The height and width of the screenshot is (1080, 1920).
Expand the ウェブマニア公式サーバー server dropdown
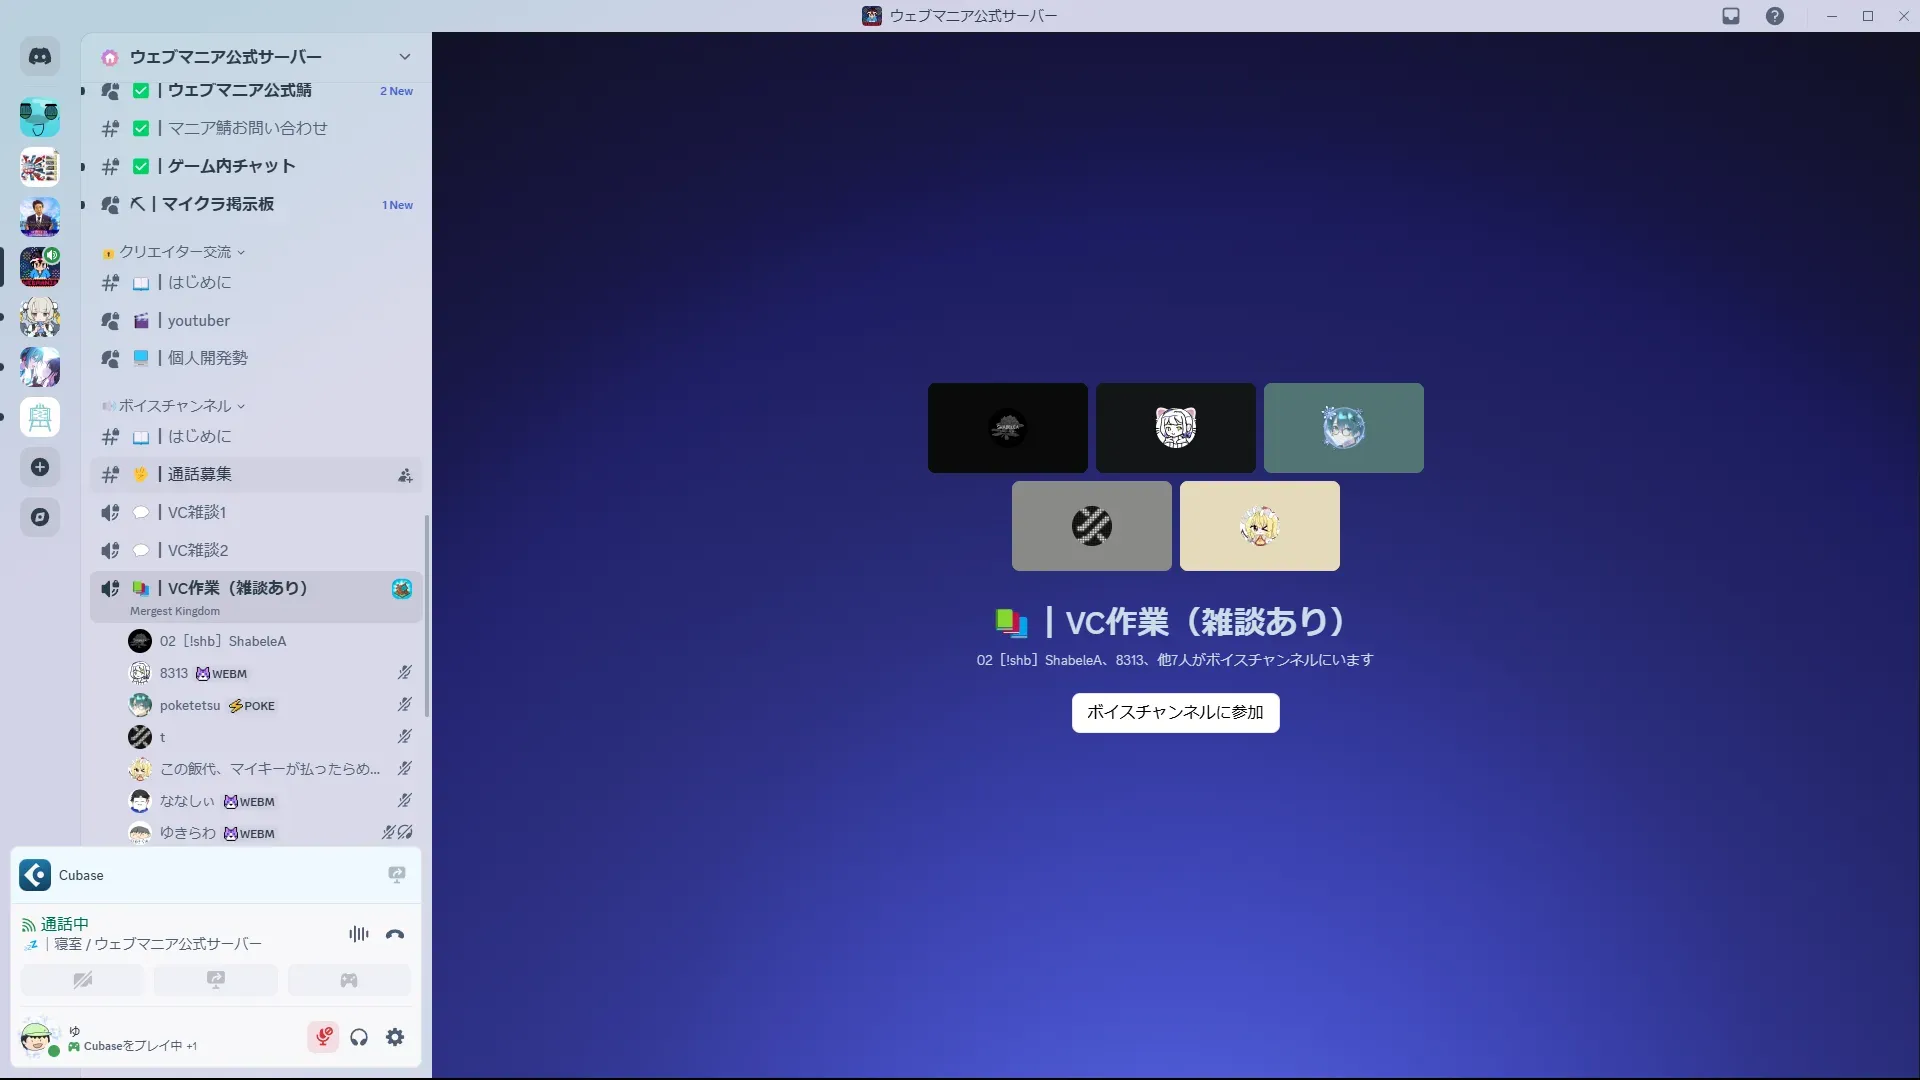[x=404, y=57]
